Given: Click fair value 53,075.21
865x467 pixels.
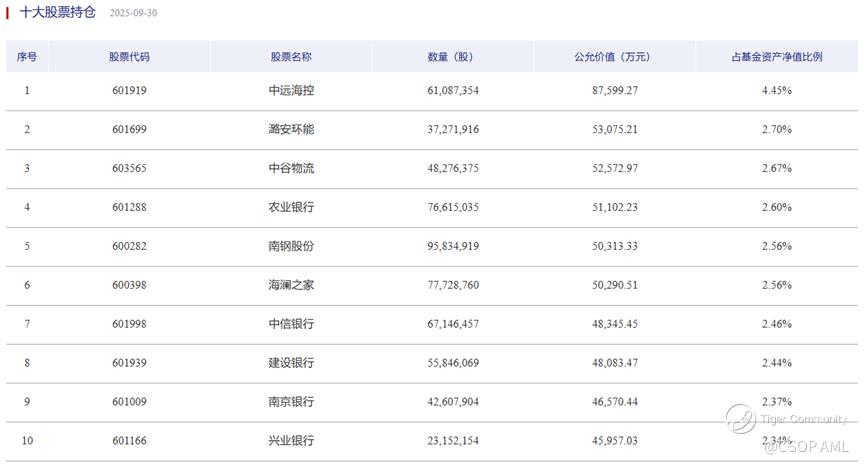Looking at the screenshot, I should click(615, 129).
